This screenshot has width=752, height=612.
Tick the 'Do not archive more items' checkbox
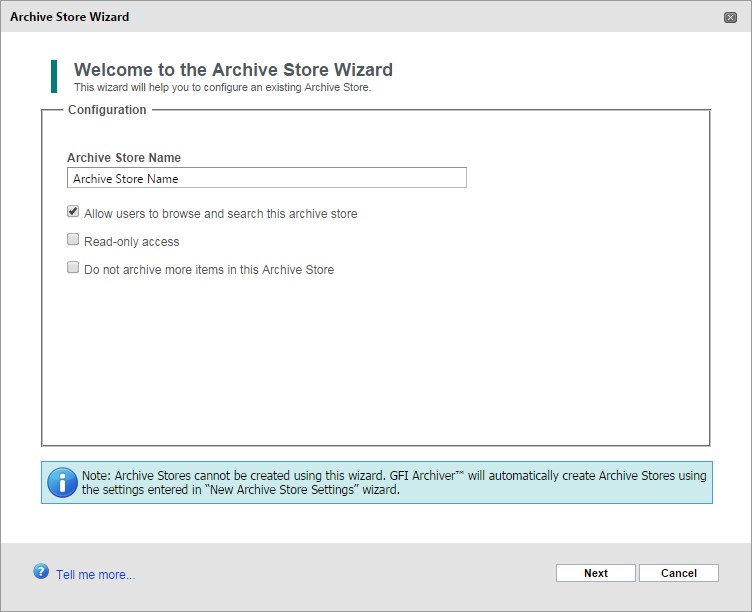click(x=73, y=267)
